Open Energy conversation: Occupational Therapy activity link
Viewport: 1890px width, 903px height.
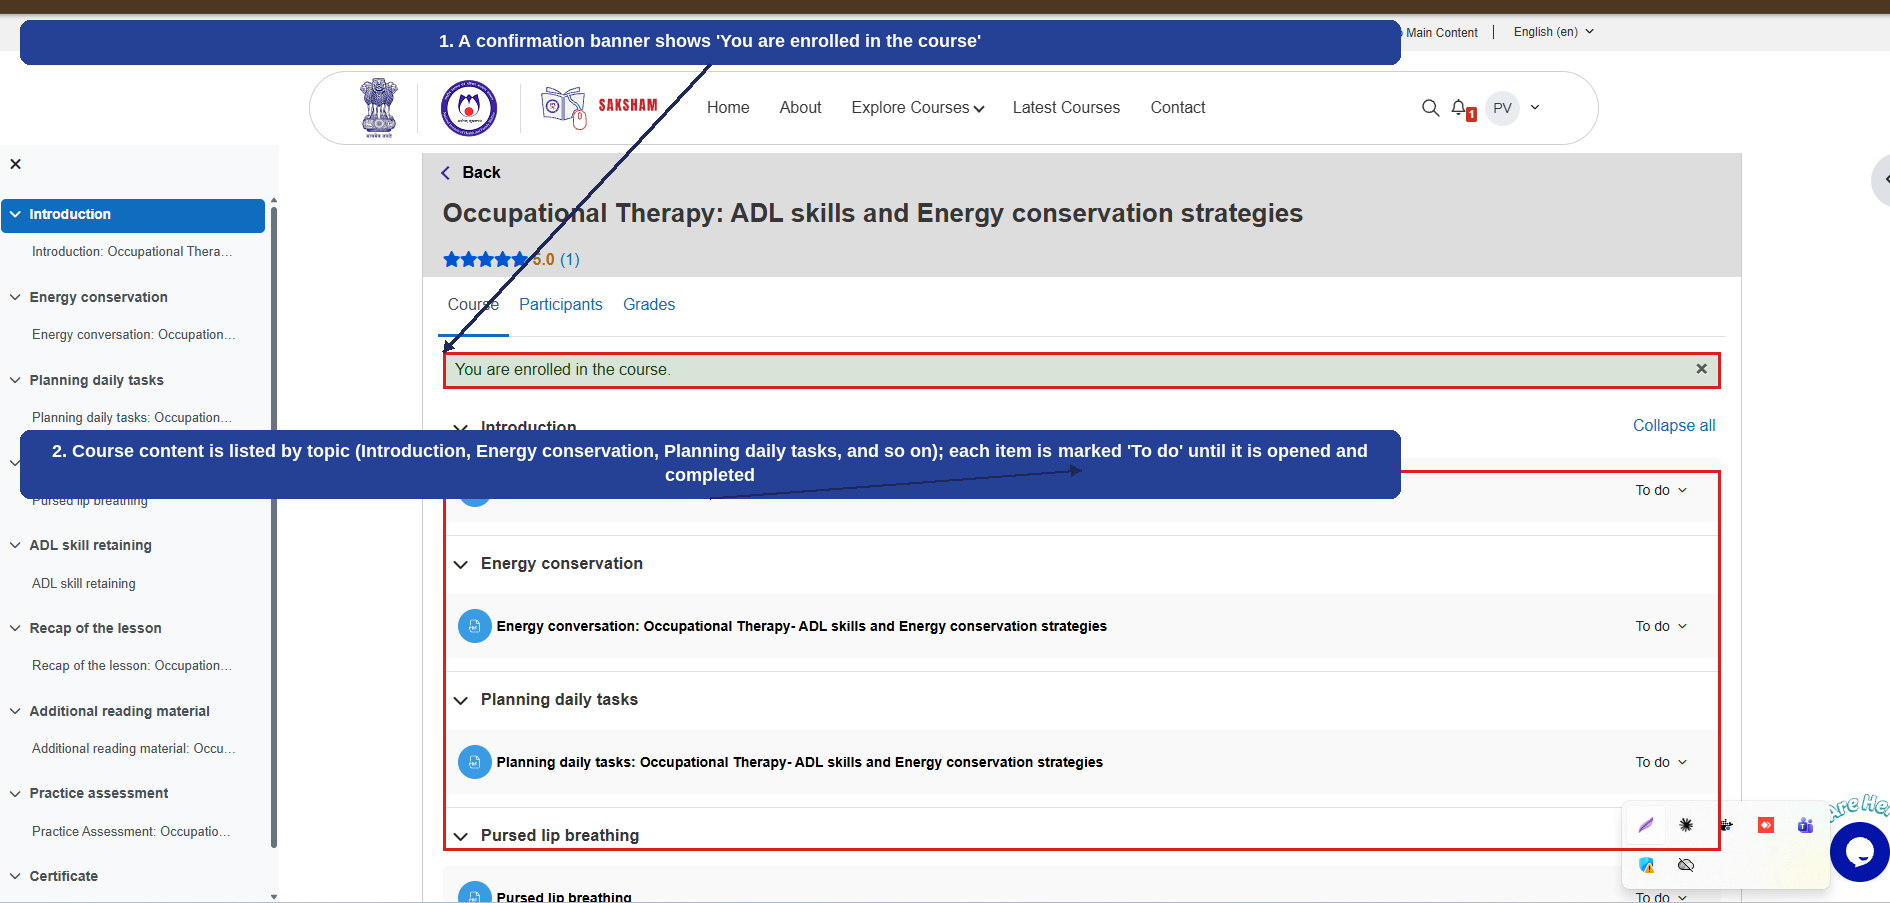(x=802, y=626)
